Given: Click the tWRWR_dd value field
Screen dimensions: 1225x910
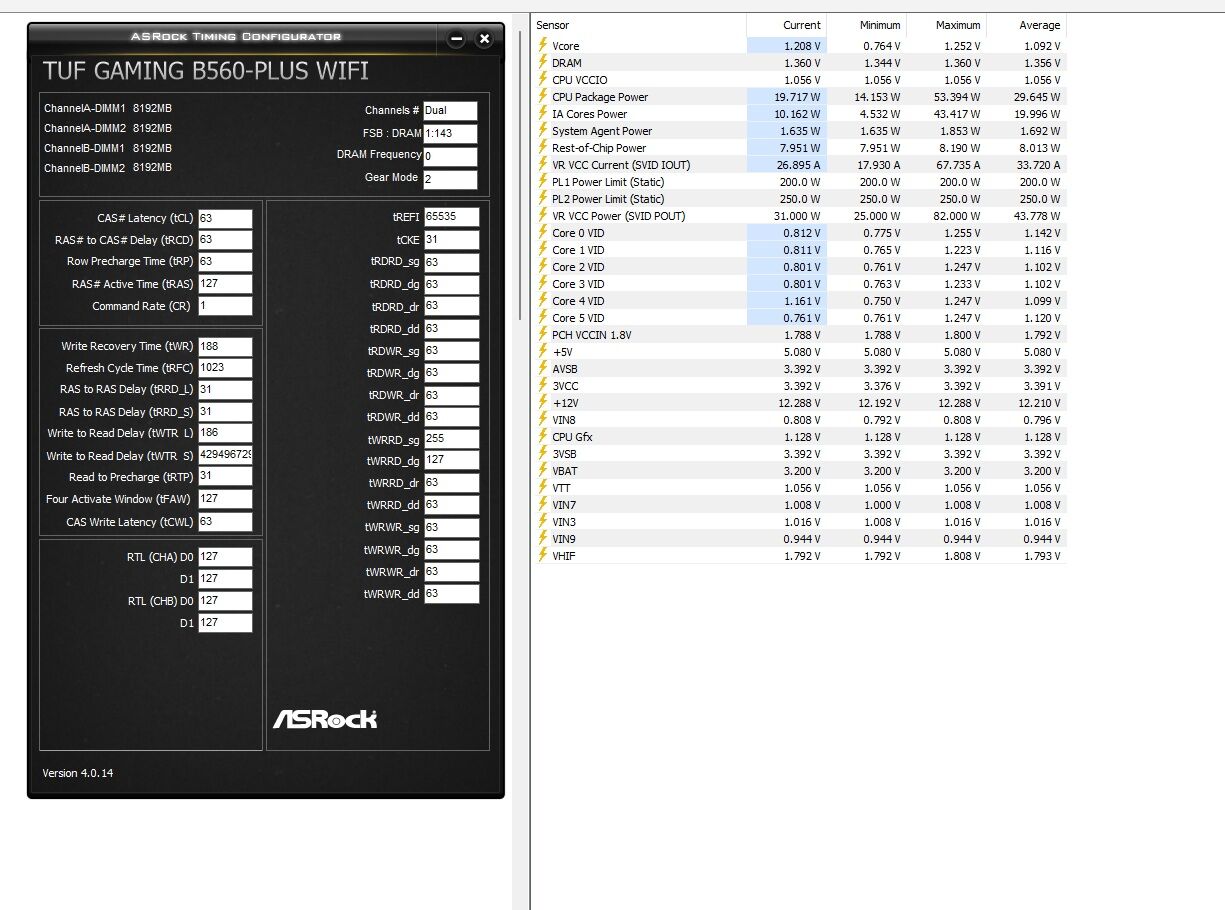Looking at the screenshot, I should pyautogui.click(x=451, y=594).
